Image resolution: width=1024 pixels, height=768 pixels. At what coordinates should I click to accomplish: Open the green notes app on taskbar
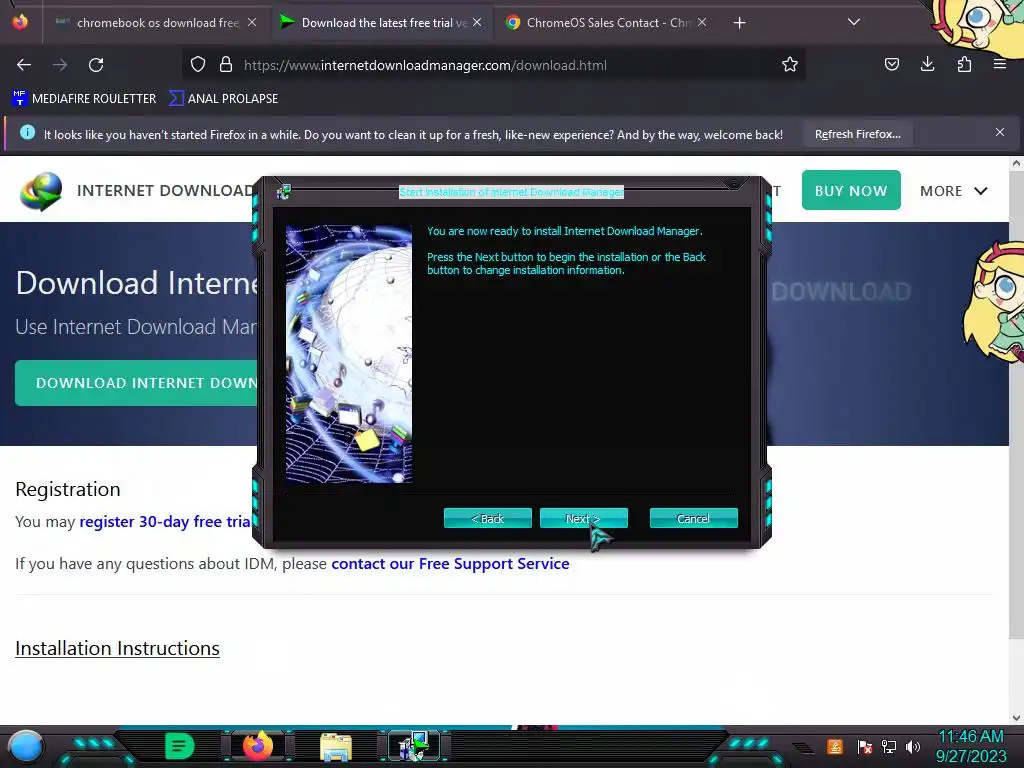point(179,746)
